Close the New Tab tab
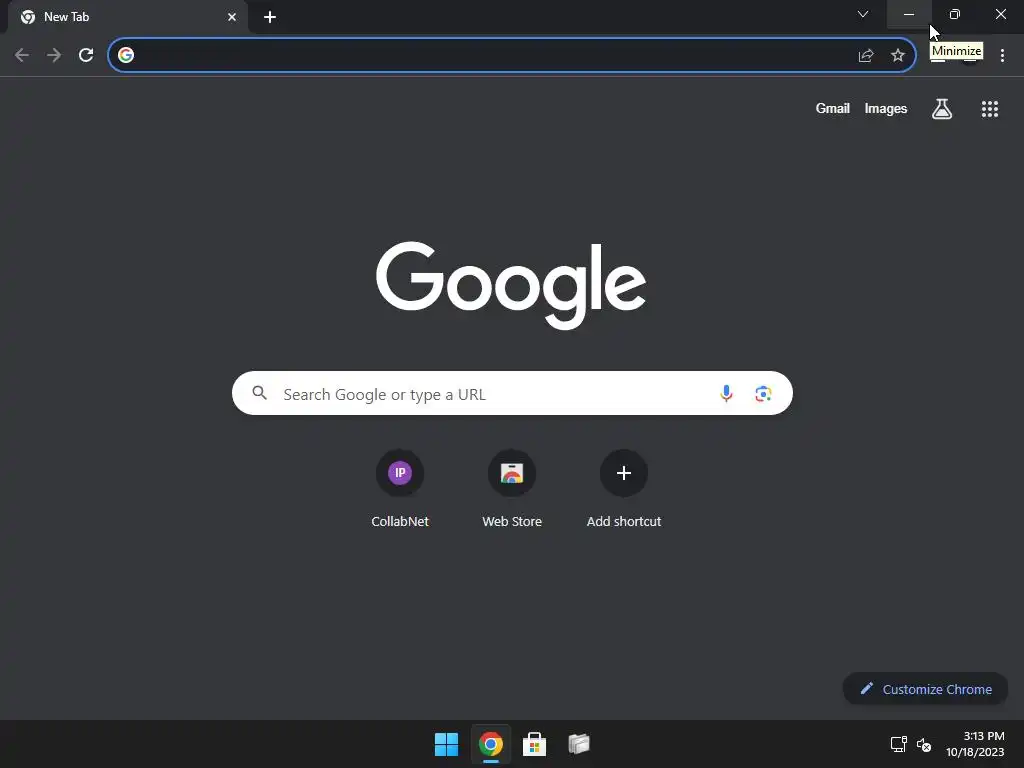This screenshot has width=1024, height=768. [x=232, y=17]
